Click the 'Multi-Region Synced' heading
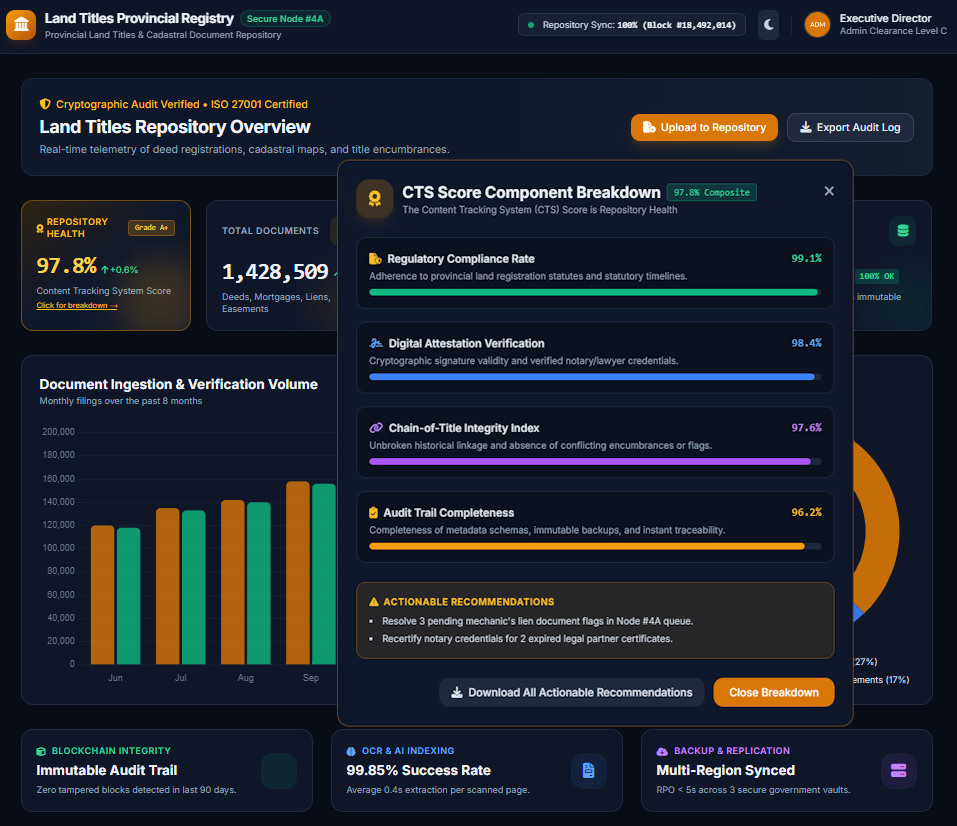The width and height of the screenshot is (957, 826). [726, 770]
